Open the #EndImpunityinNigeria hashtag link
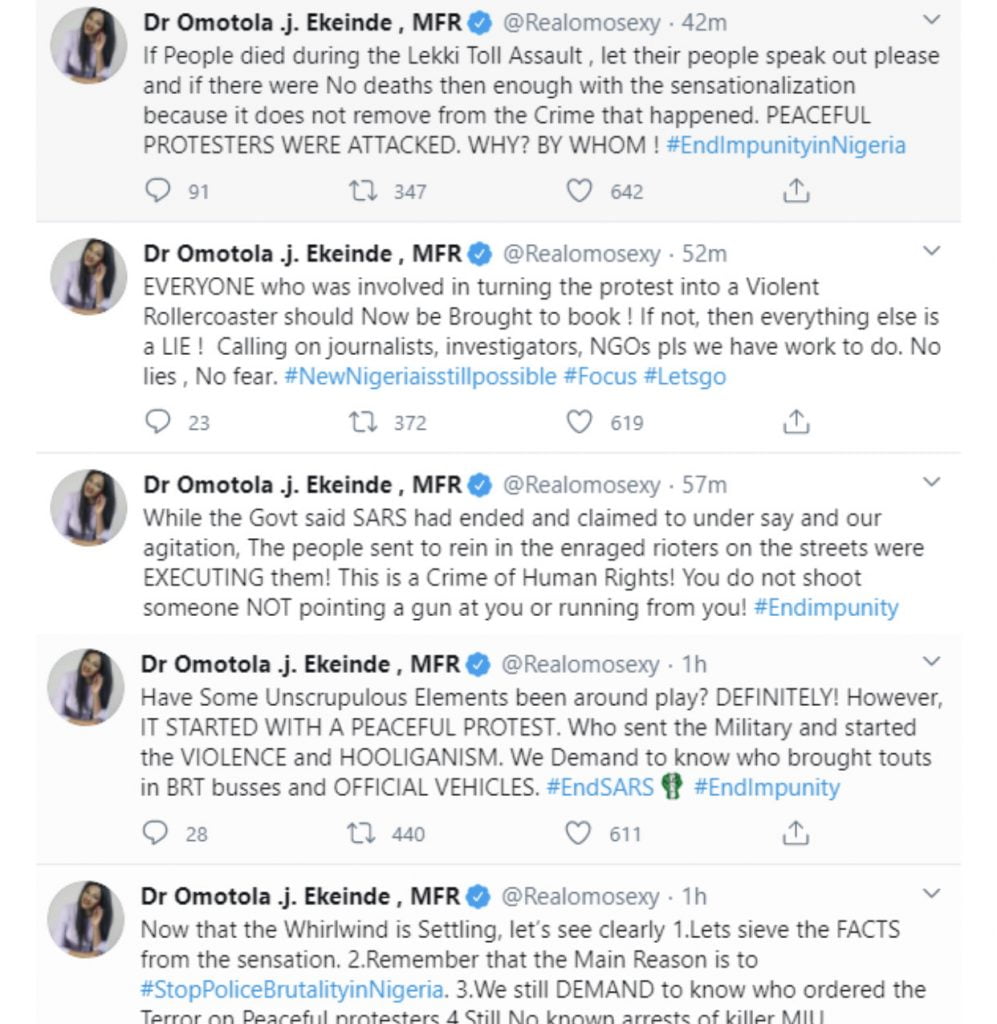 pyautogui.click(x=785, y=144)
